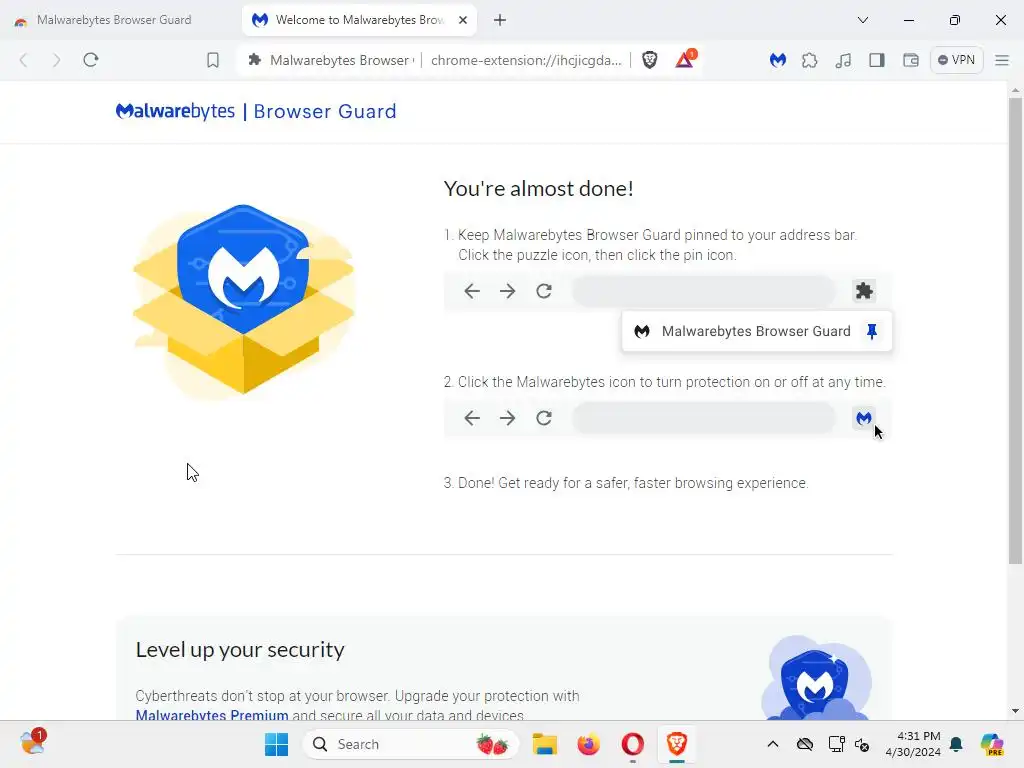1024x768 pixels.
Task: Close the Welcome to Malwarebytes tab
Action: point(462,20)
